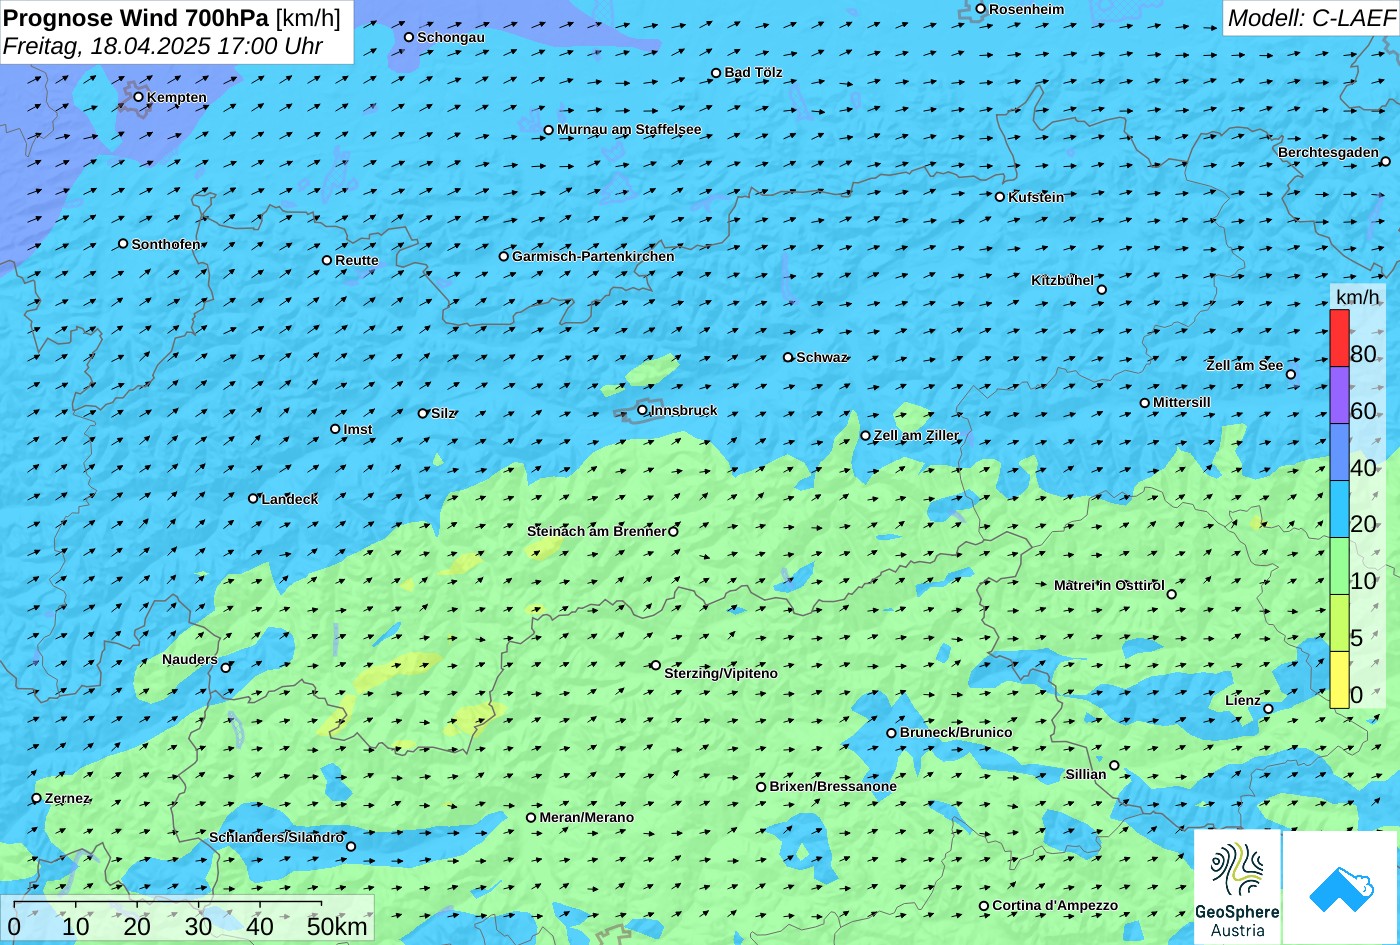The image size is (1400, 945).
Task: Click the Berchtesgaden location marker
Action: pos(1386,161)
